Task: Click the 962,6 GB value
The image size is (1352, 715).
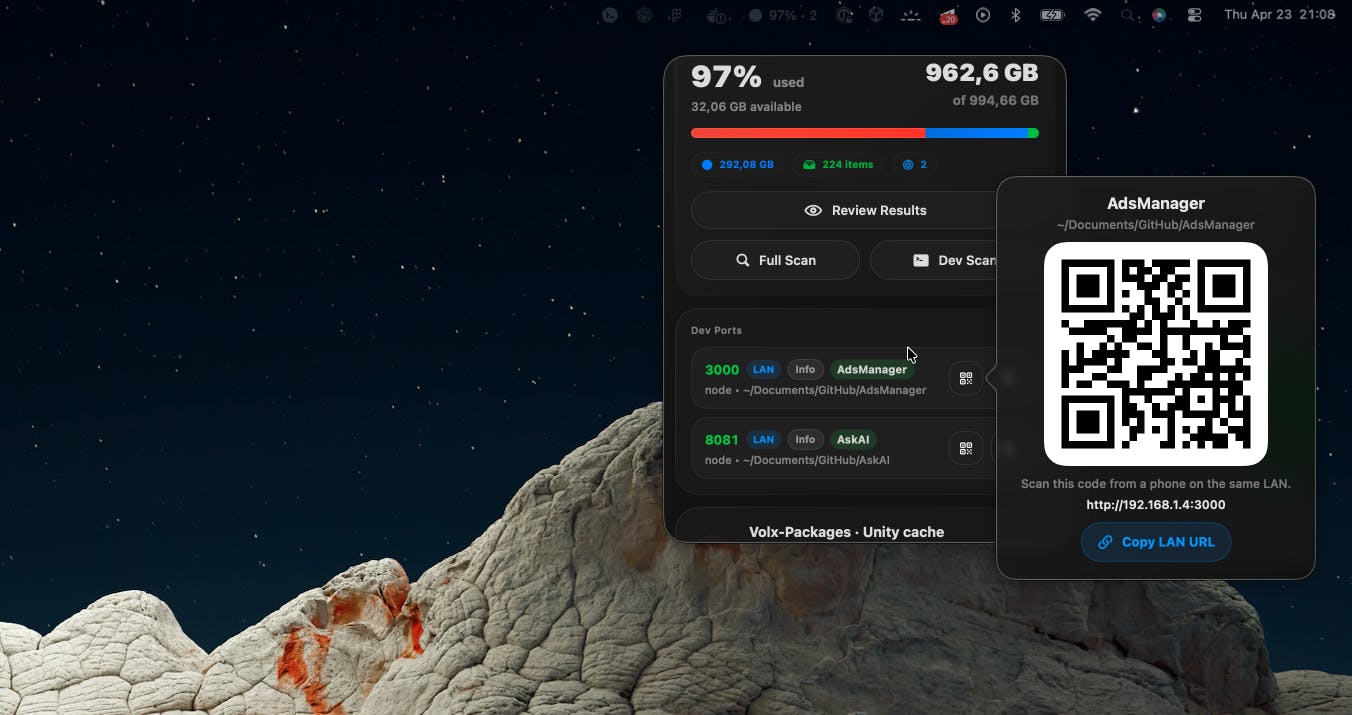Action: point(982,73)
